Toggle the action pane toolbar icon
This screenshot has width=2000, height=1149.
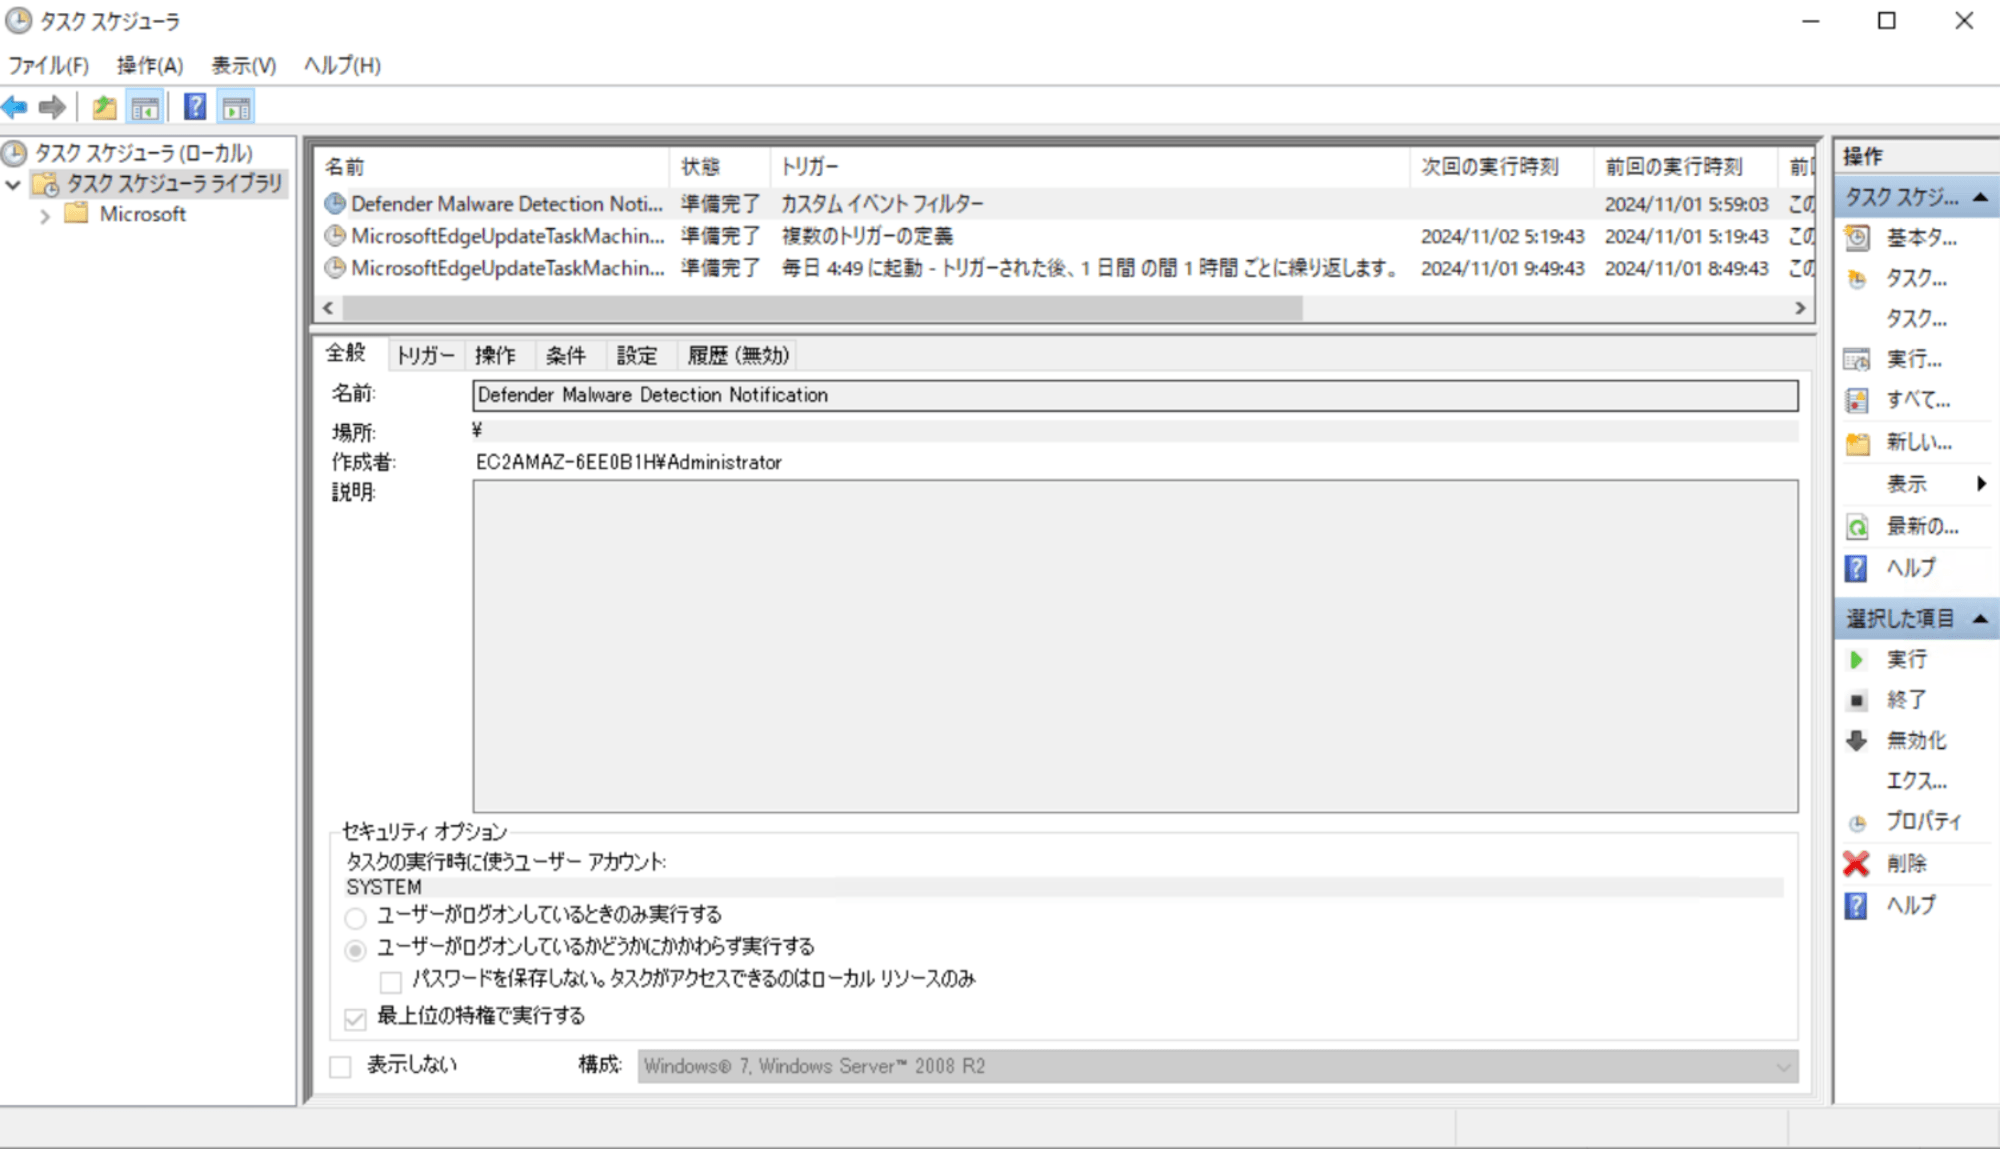tap(237, 107)
